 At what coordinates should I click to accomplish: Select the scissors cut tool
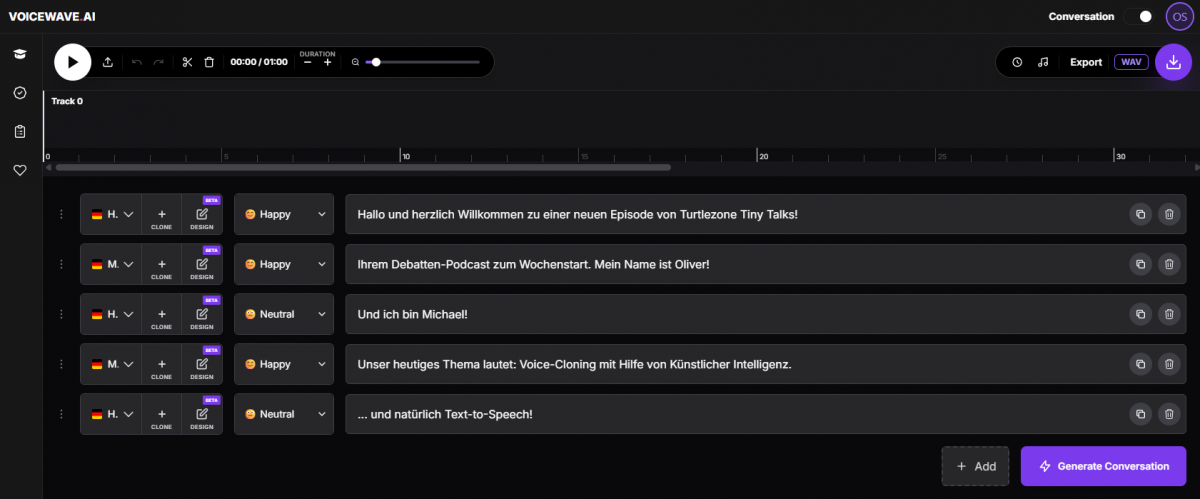pos(187,62)
